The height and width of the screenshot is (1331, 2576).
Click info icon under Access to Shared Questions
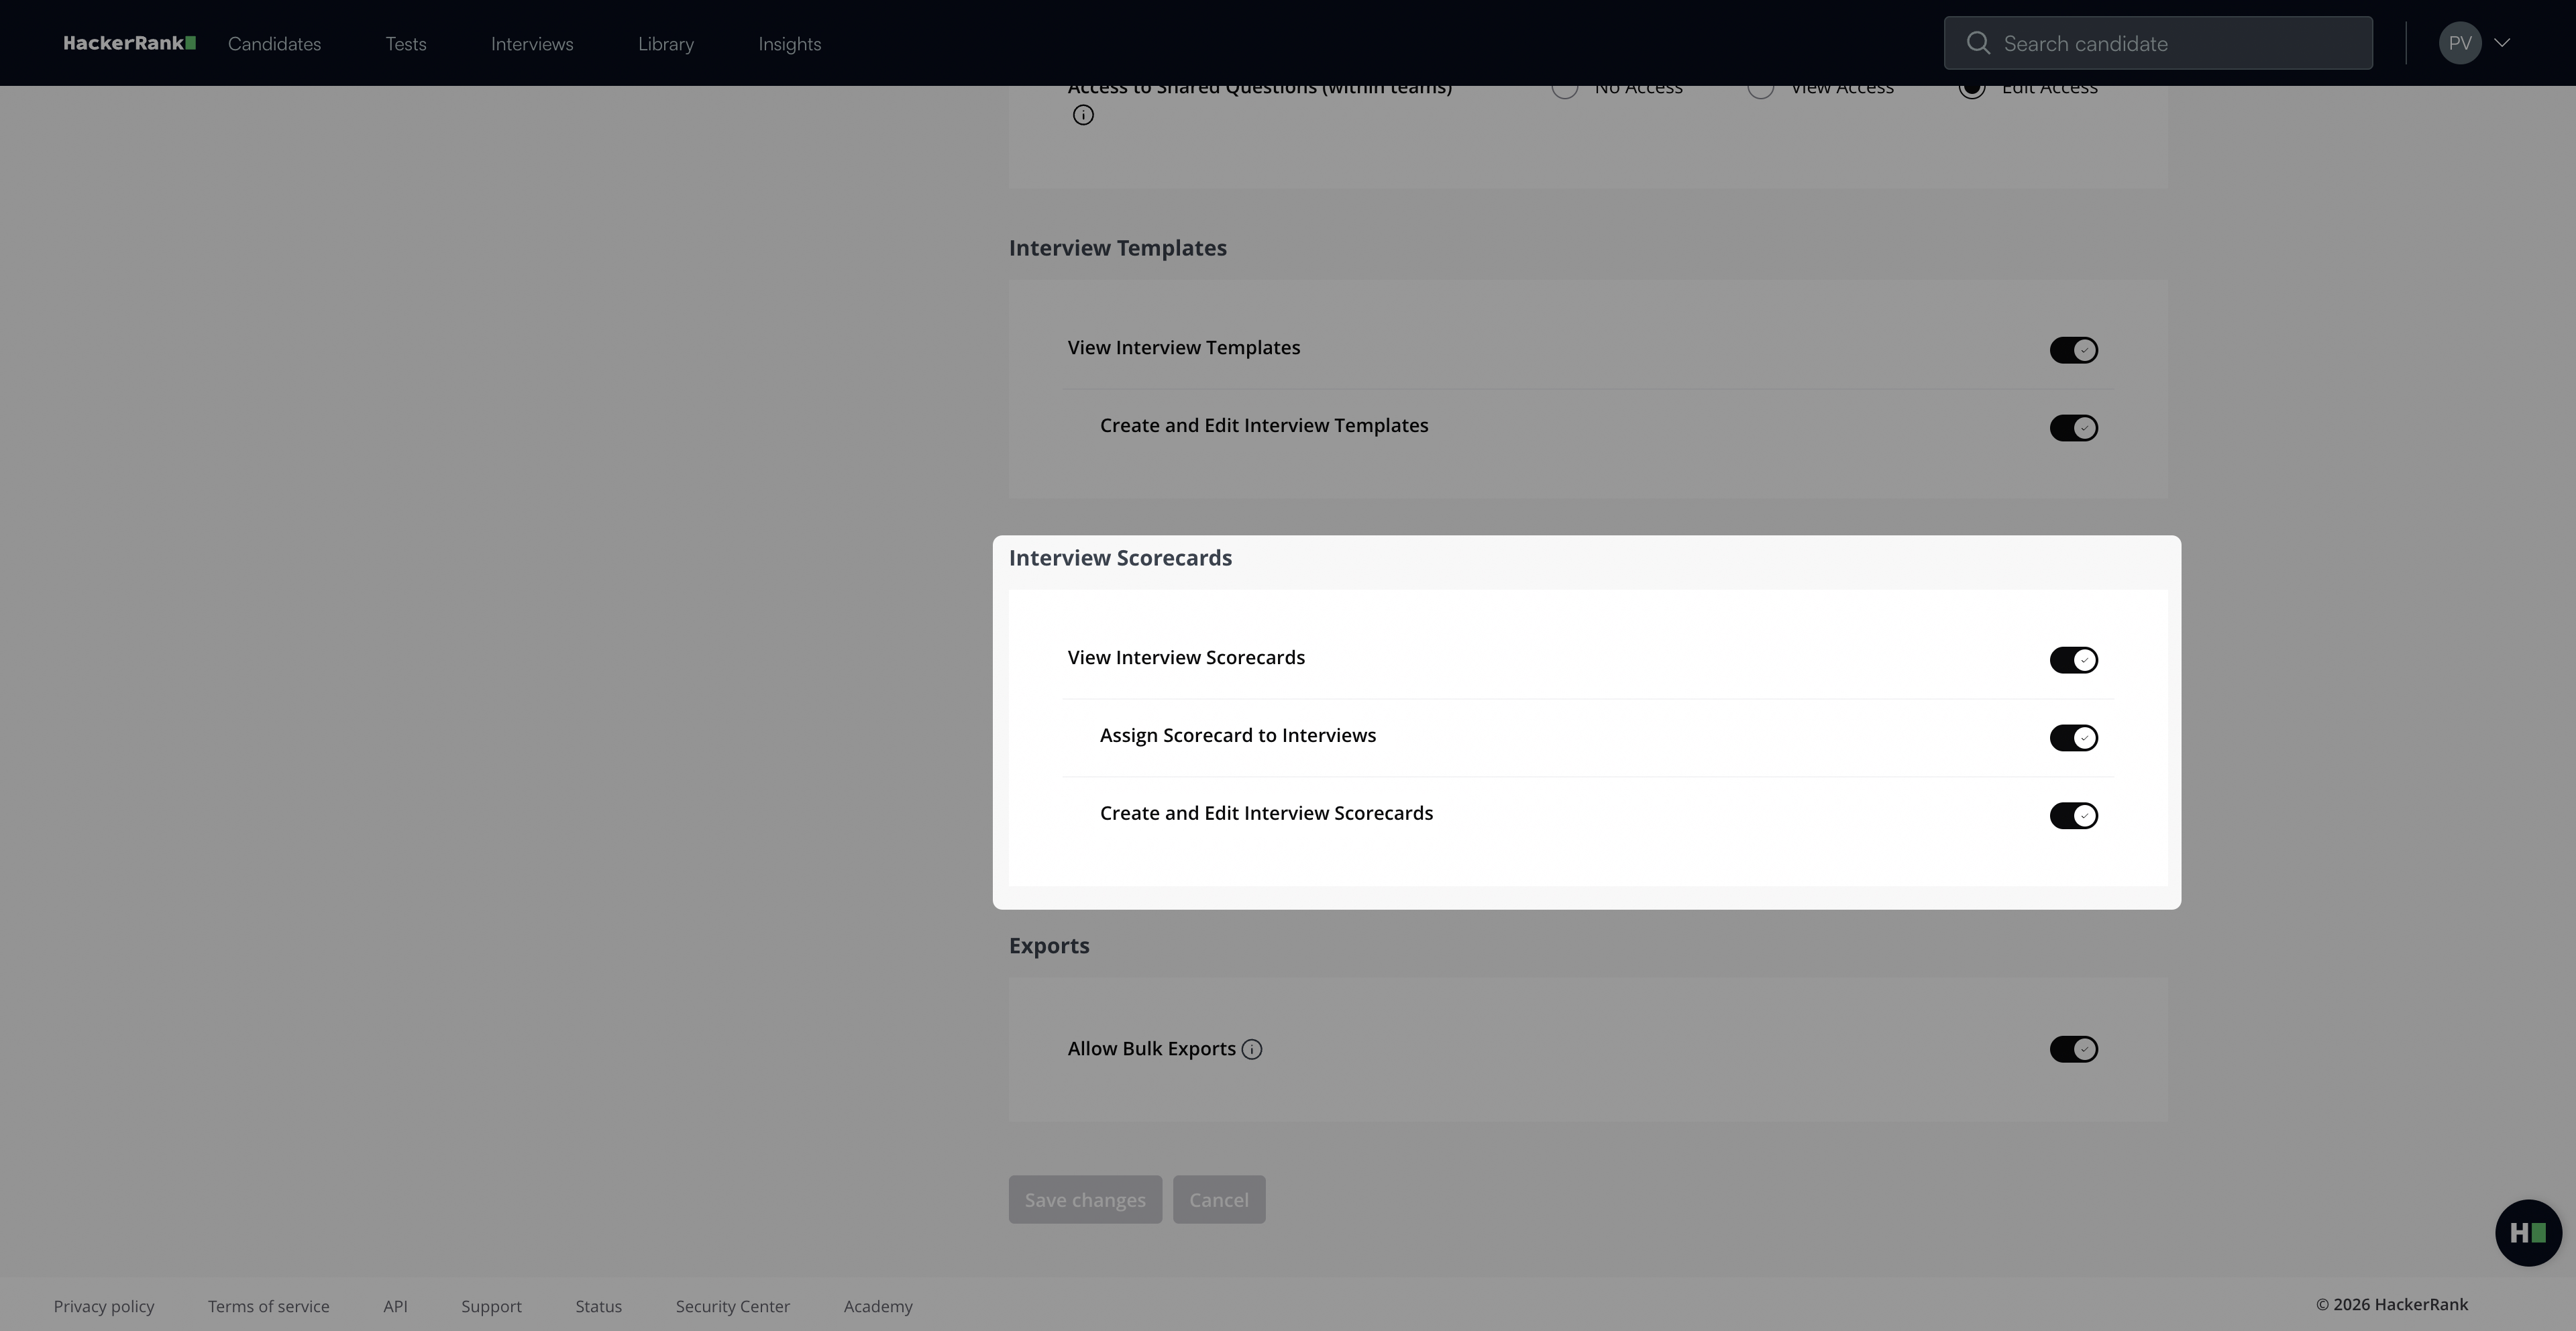point(1083,115)
